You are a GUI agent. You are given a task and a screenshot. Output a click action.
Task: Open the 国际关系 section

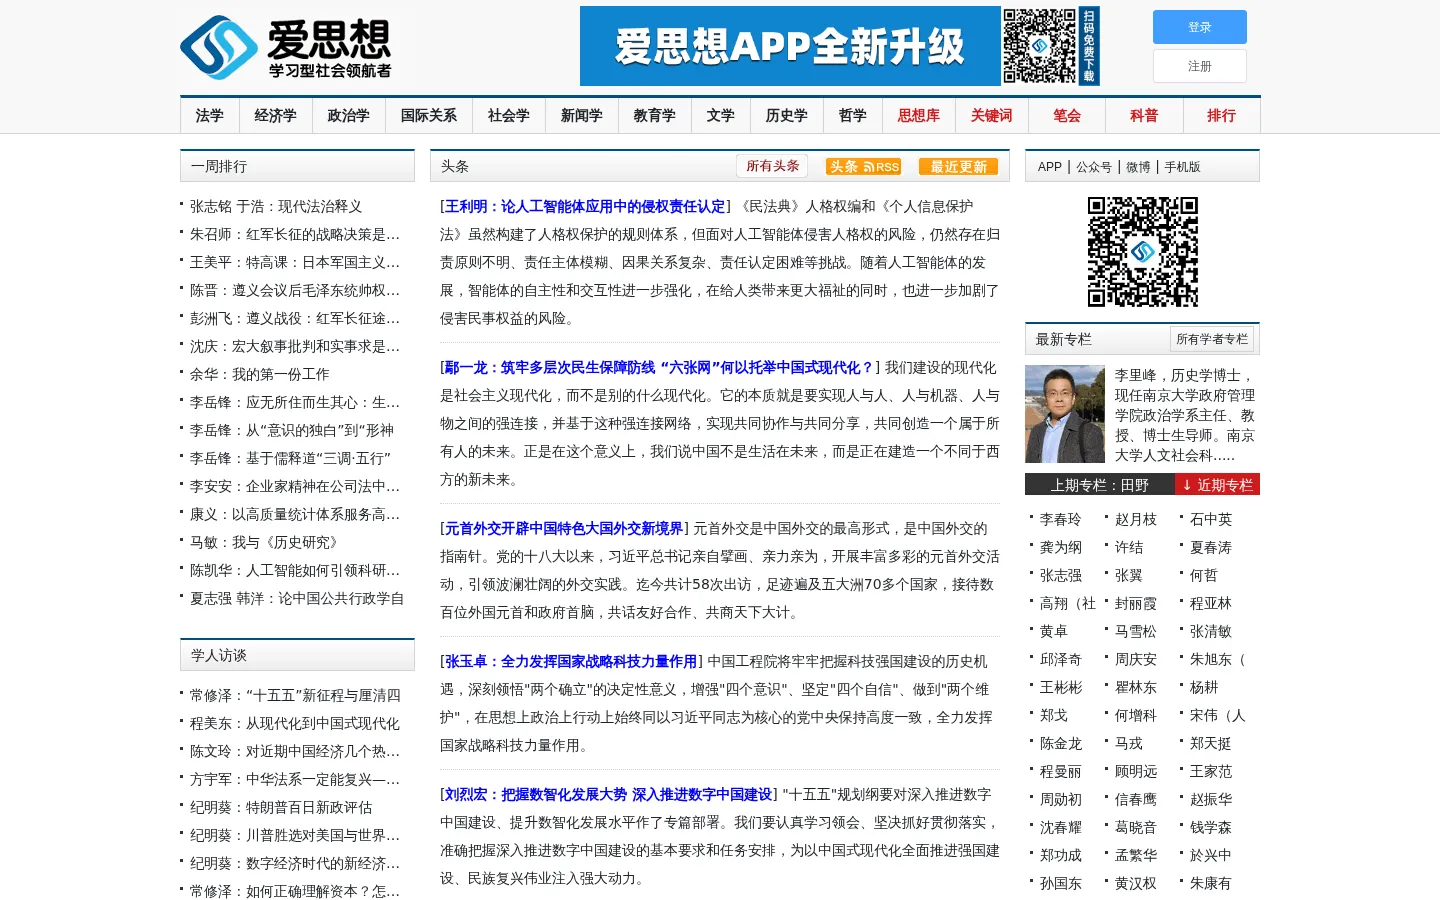pyautogui.click(x=429, y=116)
